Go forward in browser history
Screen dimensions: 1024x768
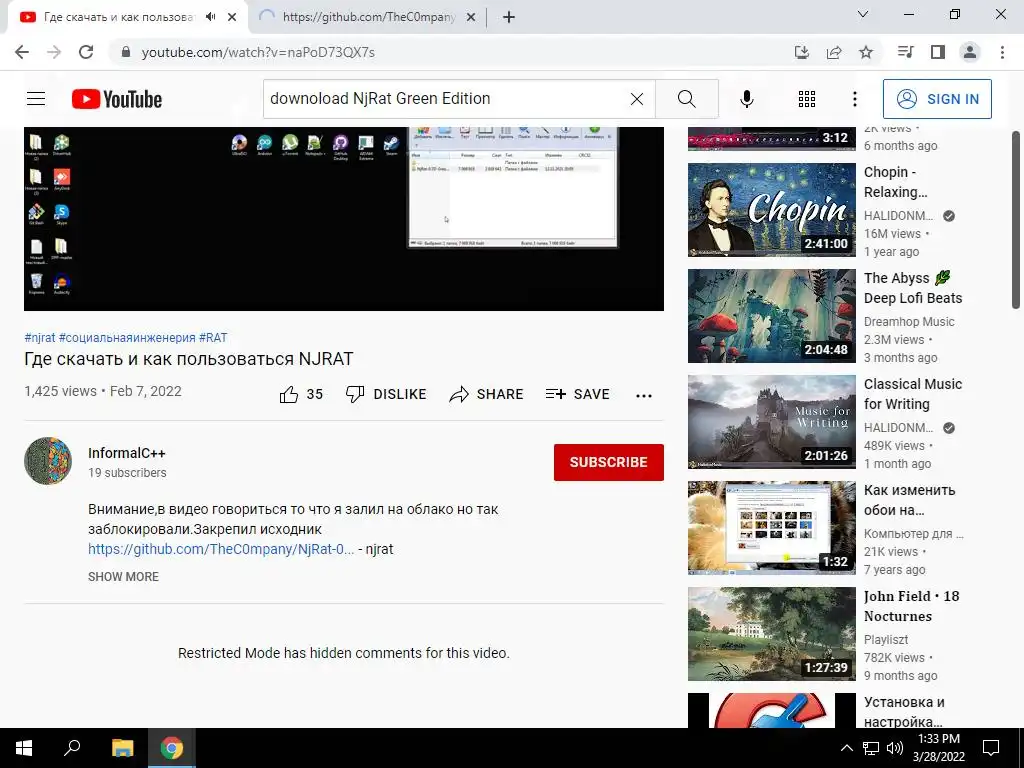pyautogui.click(x=54, y=52)
